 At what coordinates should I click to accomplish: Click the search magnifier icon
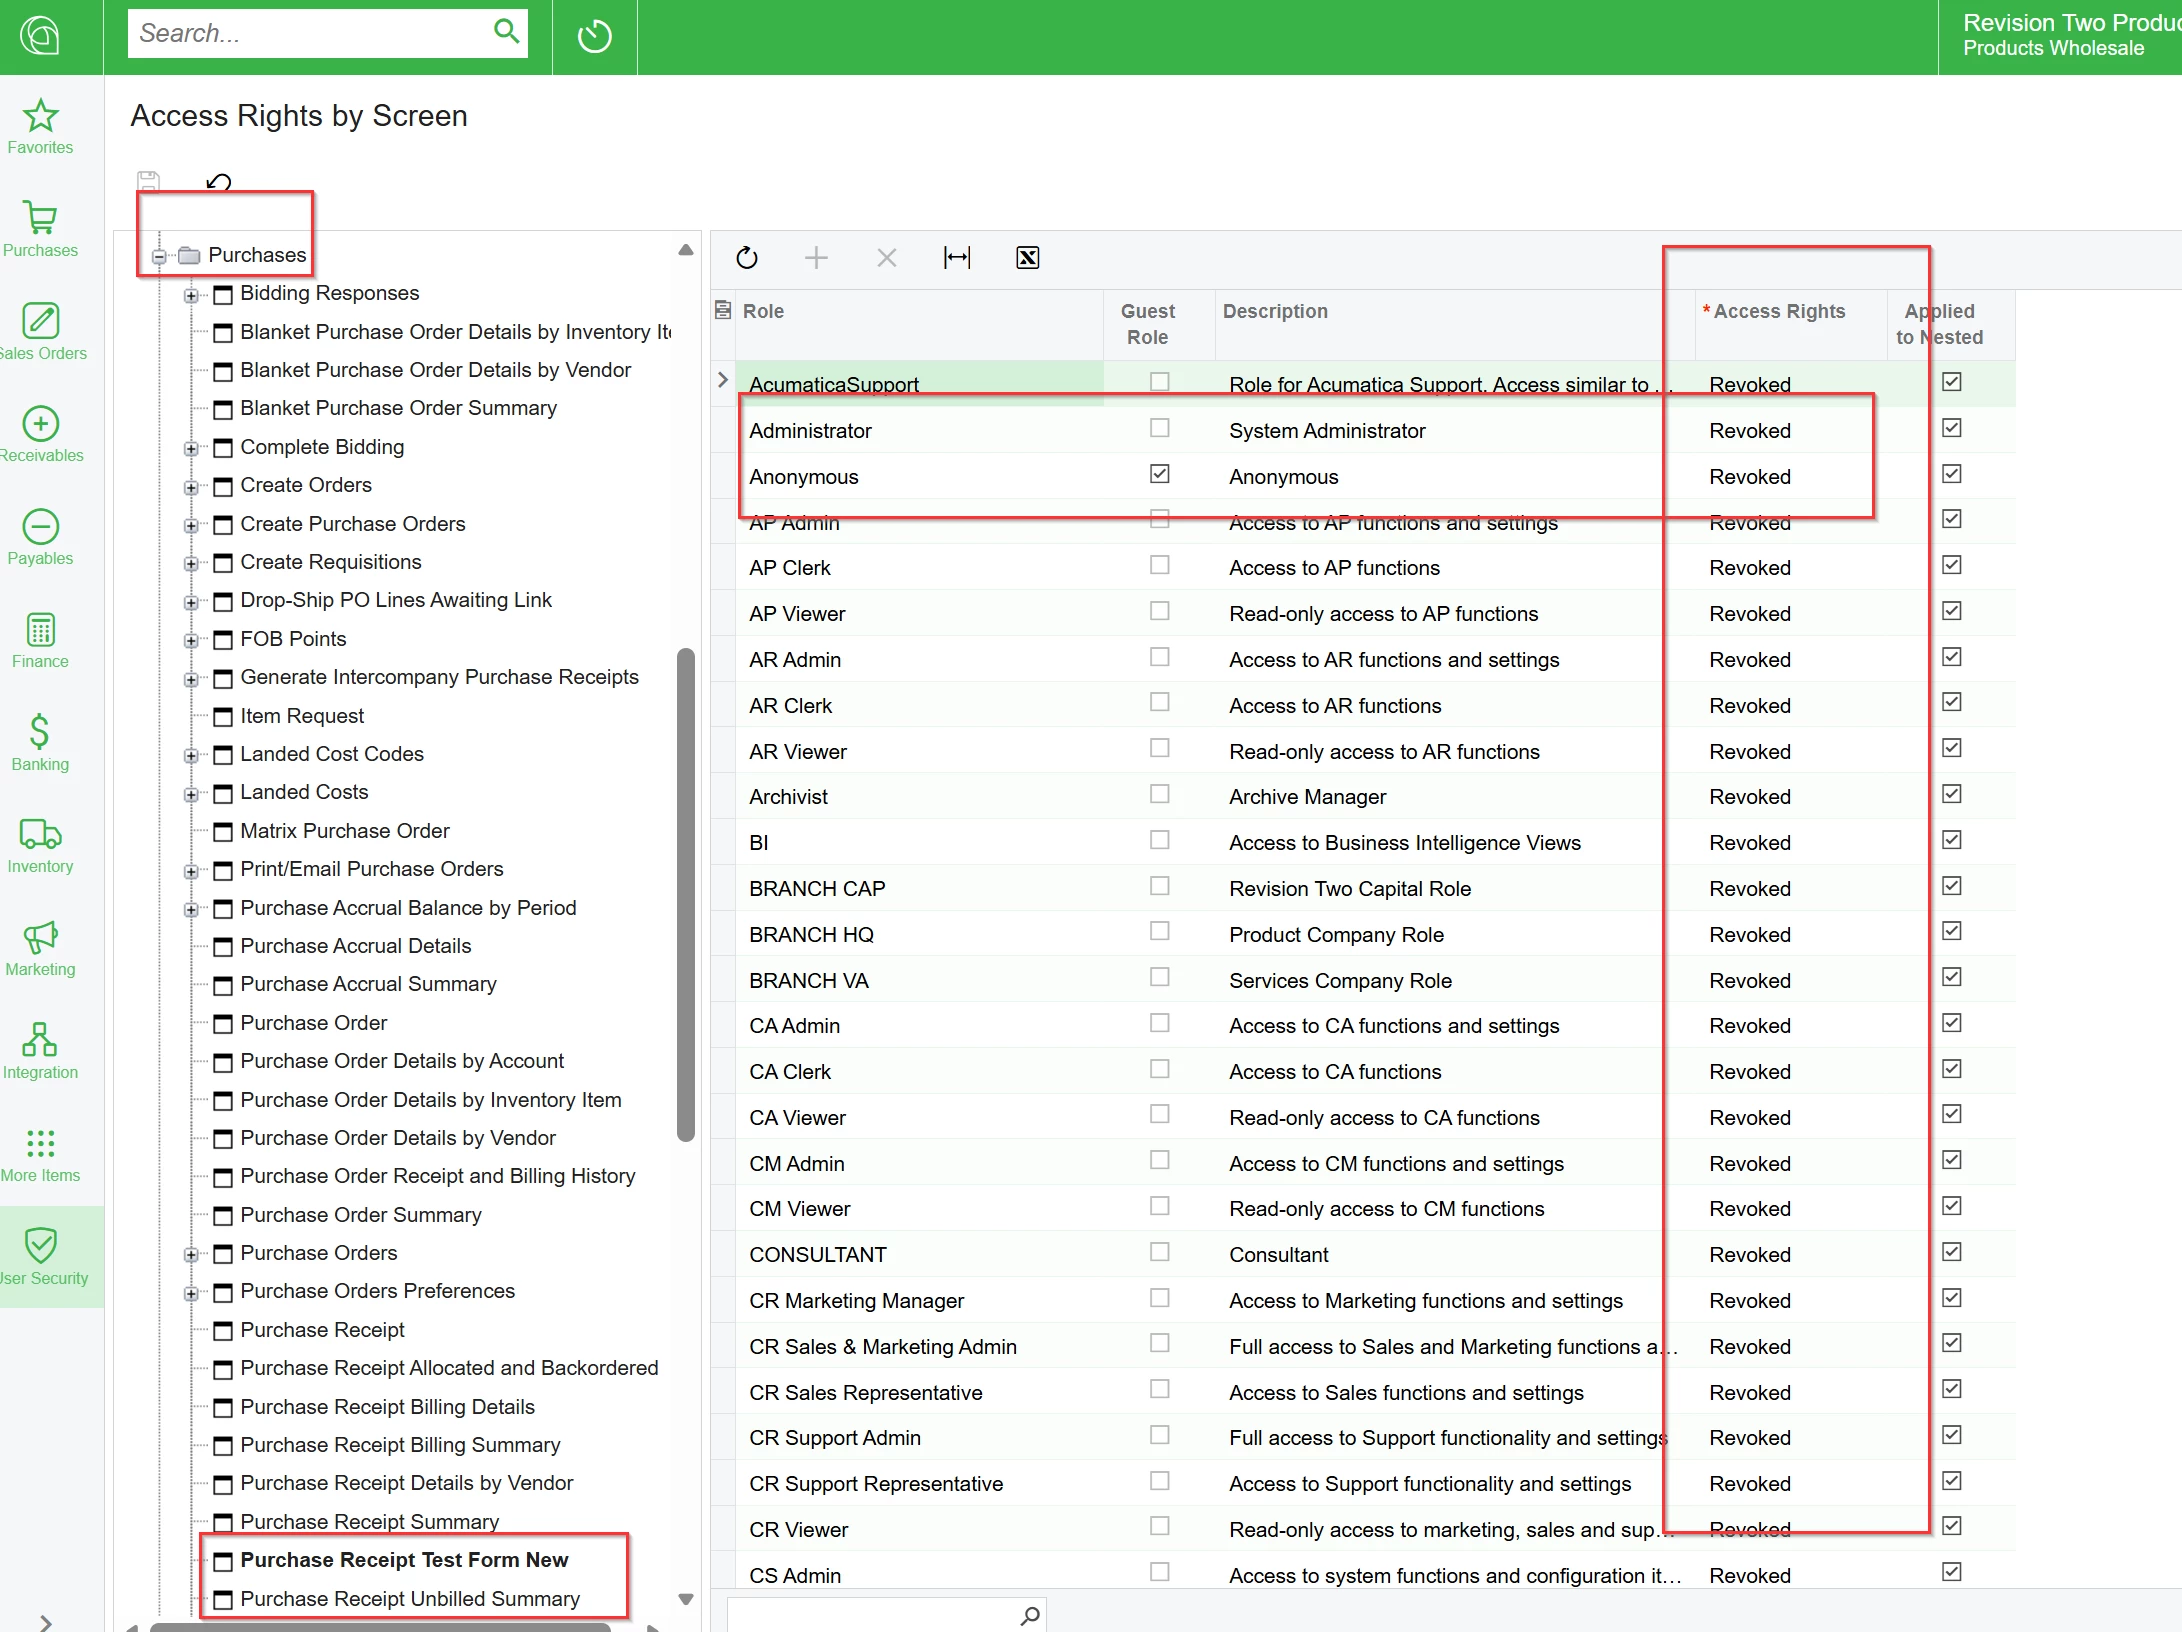[507, 32]
